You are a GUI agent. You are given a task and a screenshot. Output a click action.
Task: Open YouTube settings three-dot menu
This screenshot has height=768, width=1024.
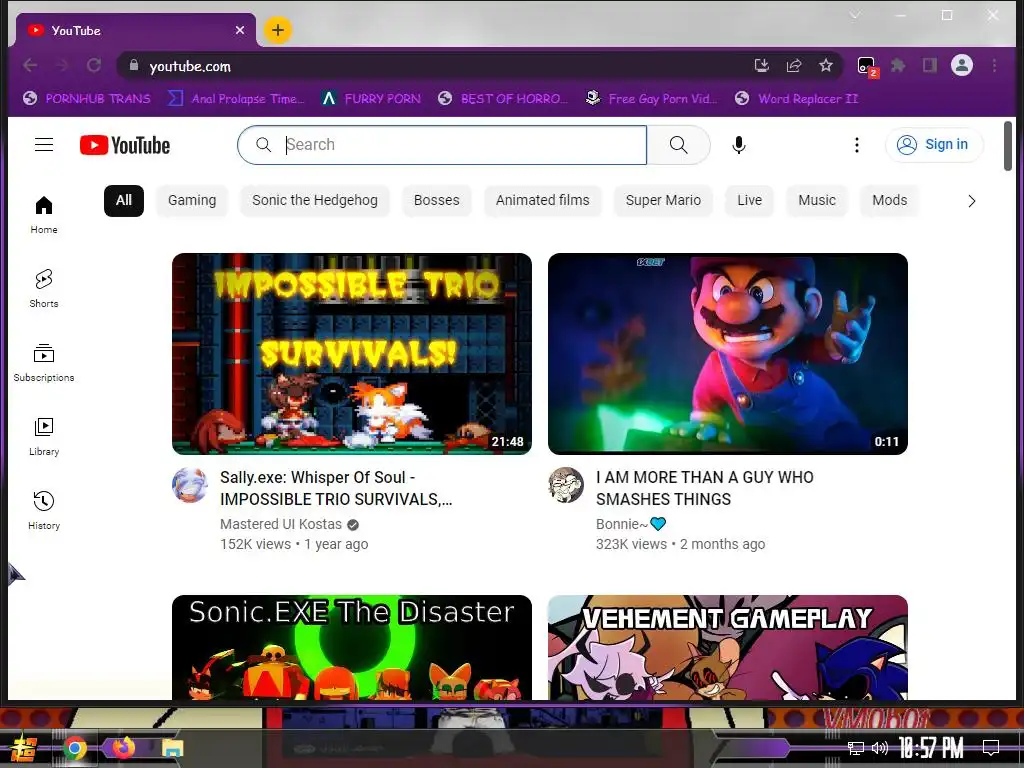857,145
